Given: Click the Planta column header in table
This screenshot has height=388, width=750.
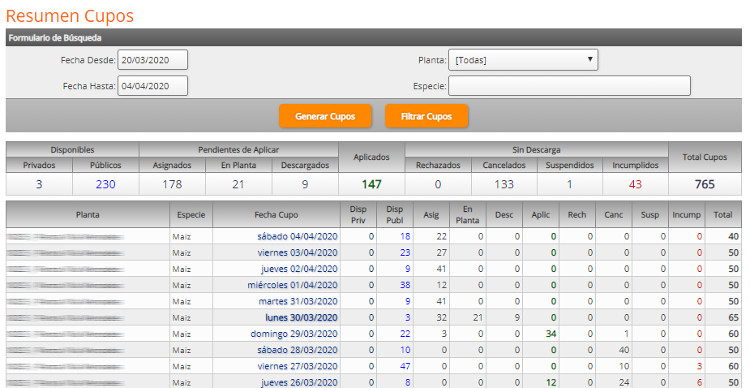Looking at the screenshot, I should pyautogui.click(x=88, y=215).
